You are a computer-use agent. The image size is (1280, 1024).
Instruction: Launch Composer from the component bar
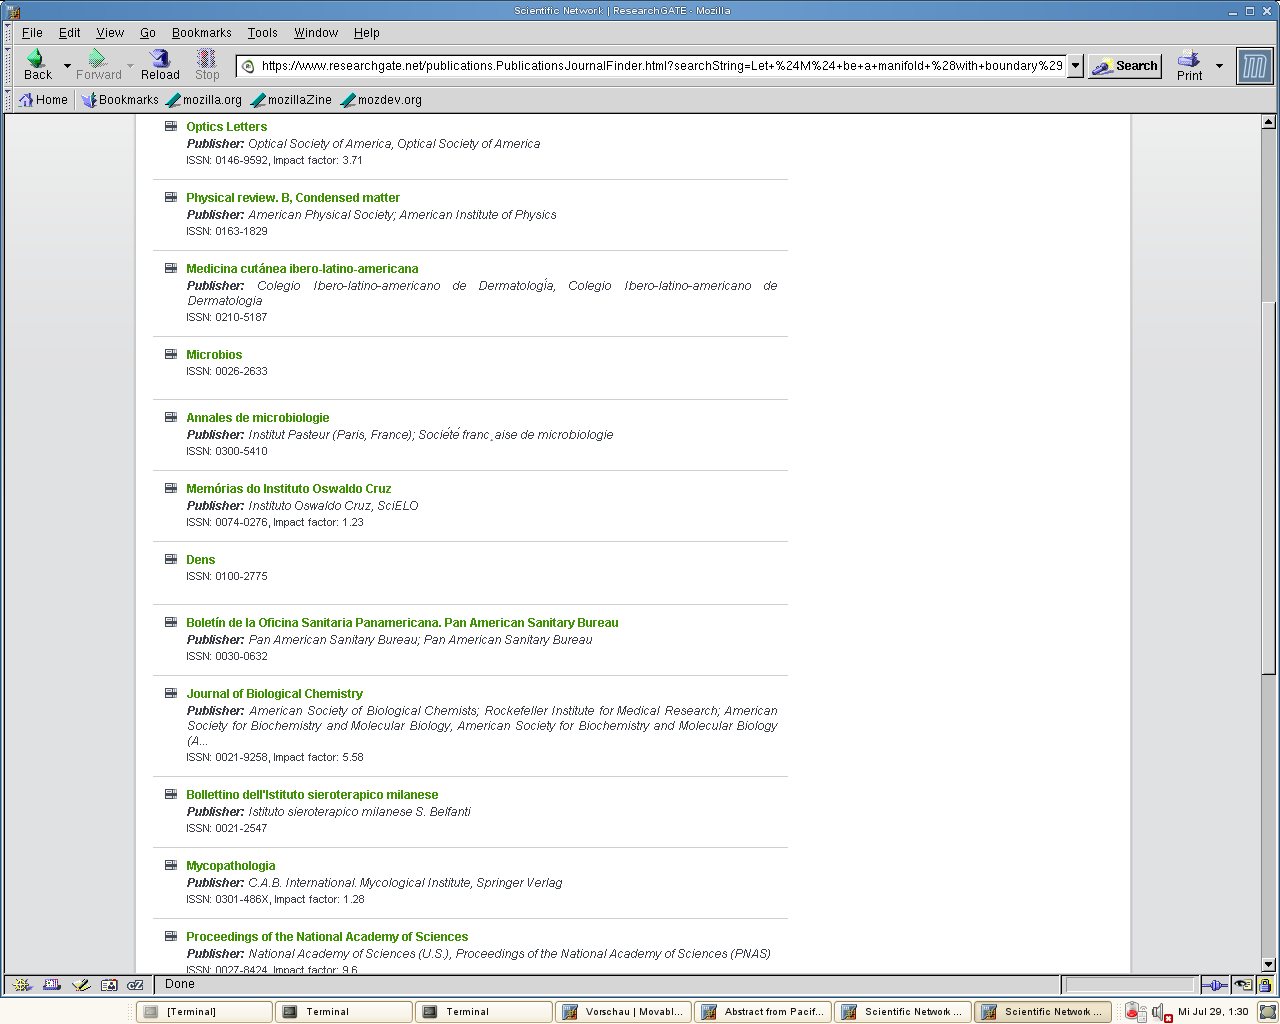pos(81,985)
